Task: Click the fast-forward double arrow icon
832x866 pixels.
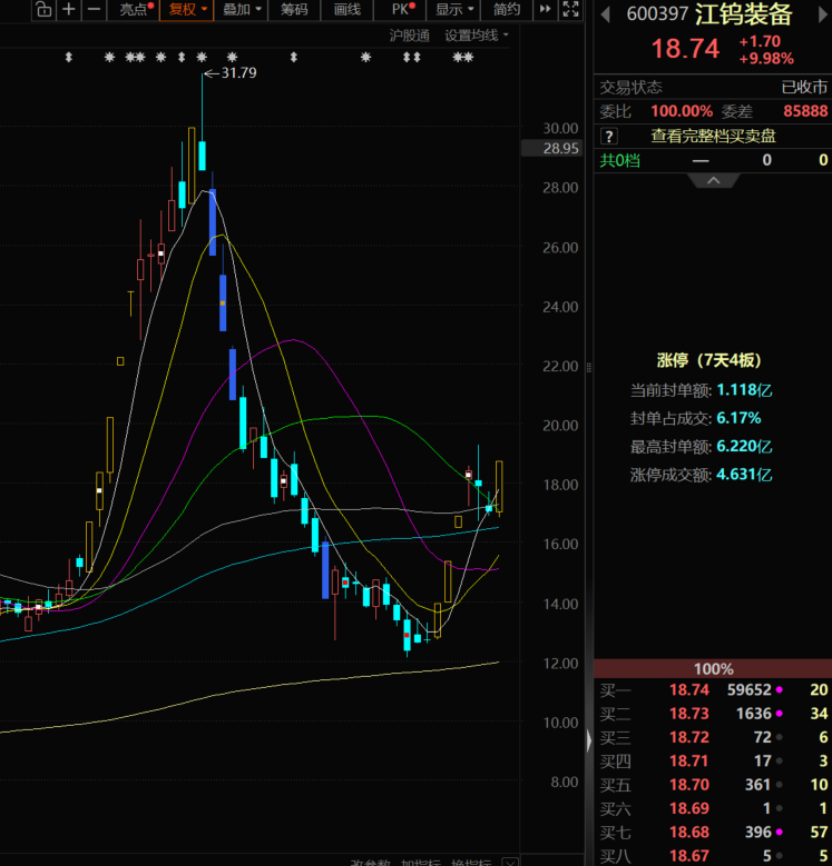Action: click(x=545, y=9)
